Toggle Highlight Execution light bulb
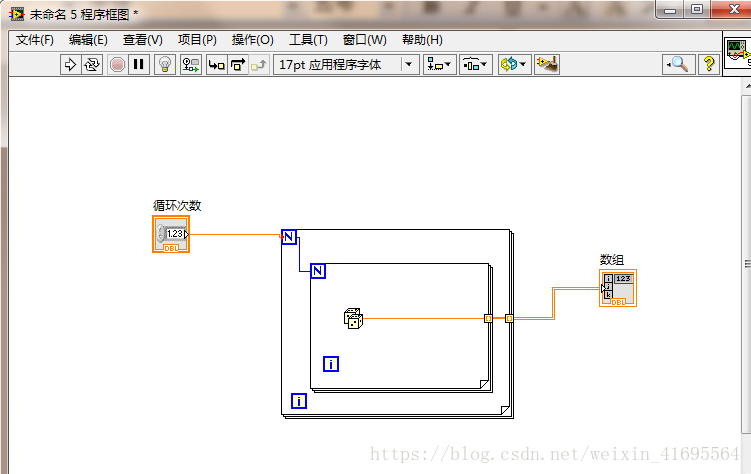 coord(165,65)
